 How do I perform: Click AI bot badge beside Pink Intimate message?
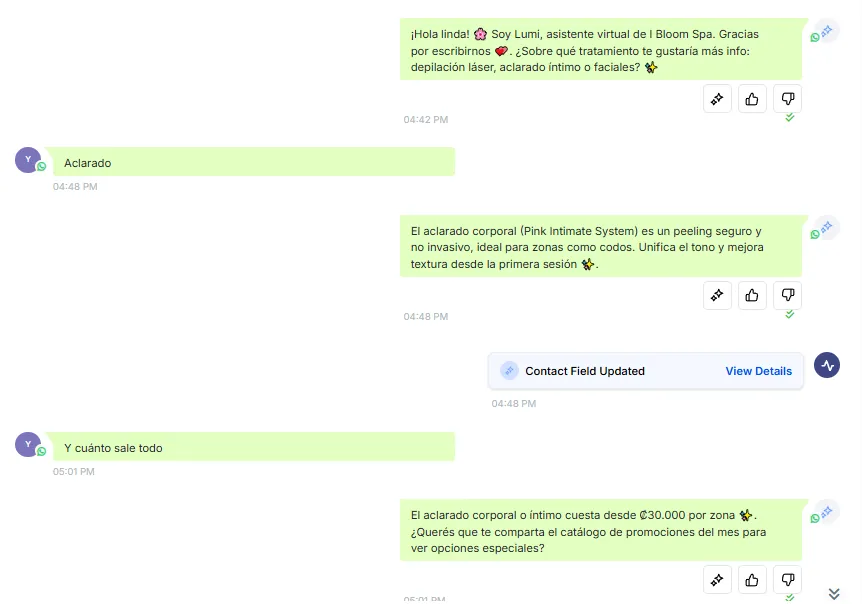(x=825, y=229)
